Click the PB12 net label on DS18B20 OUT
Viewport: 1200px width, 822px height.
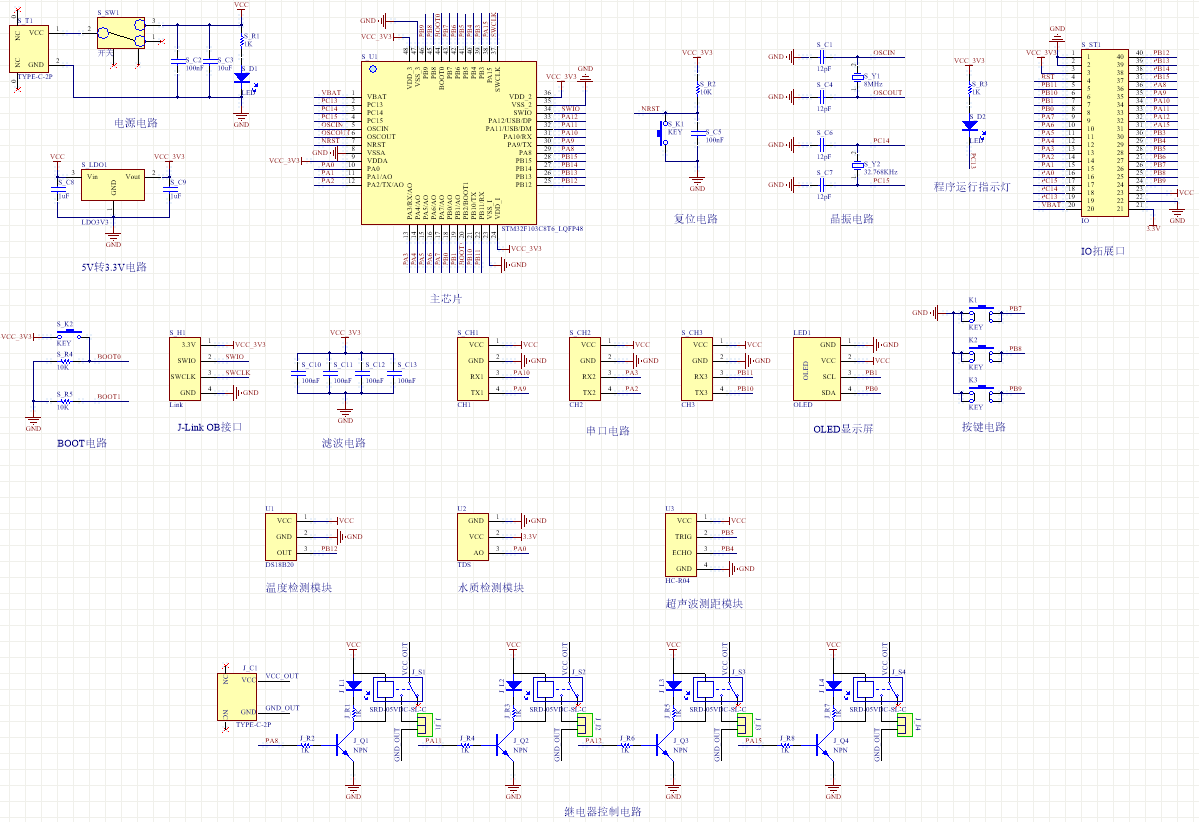tap(328, 549)
